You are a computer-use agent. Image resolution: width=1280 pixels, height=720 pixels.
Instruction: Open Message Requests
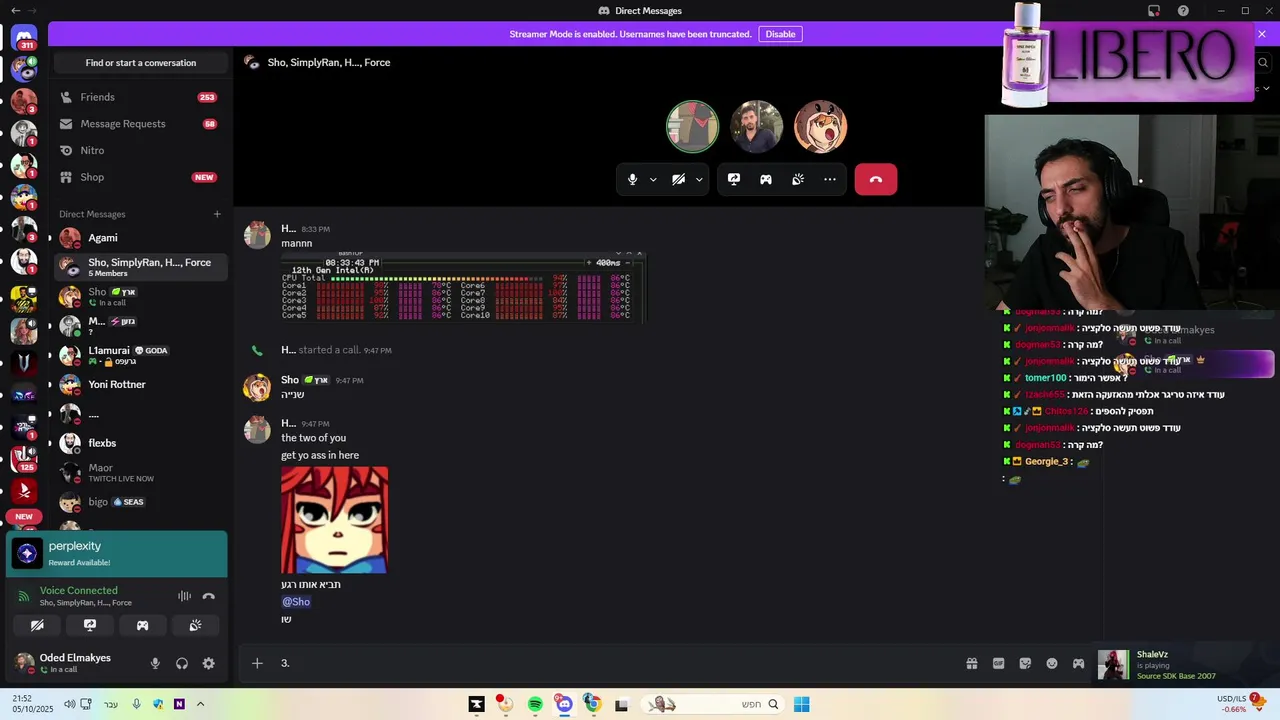tap(140, 124)
